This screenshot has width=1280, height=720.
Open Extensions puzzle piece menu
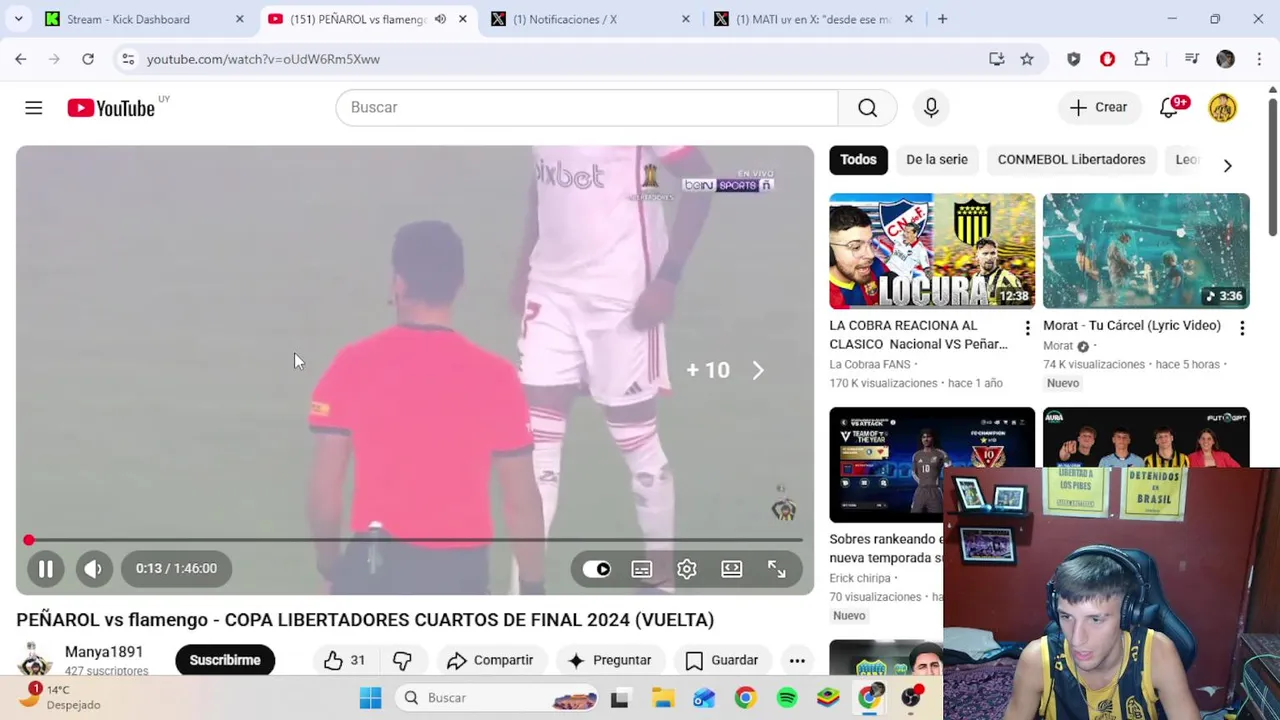1142,59
